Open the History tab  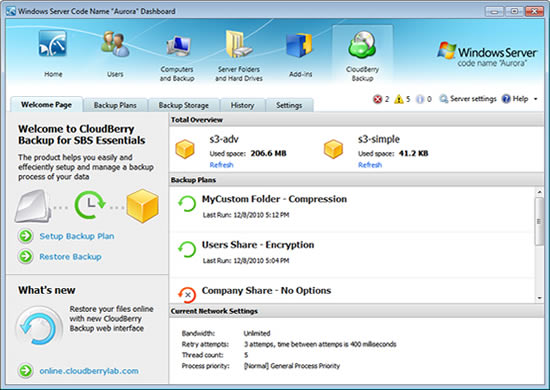pyautogui.click(x=242, y=105)
